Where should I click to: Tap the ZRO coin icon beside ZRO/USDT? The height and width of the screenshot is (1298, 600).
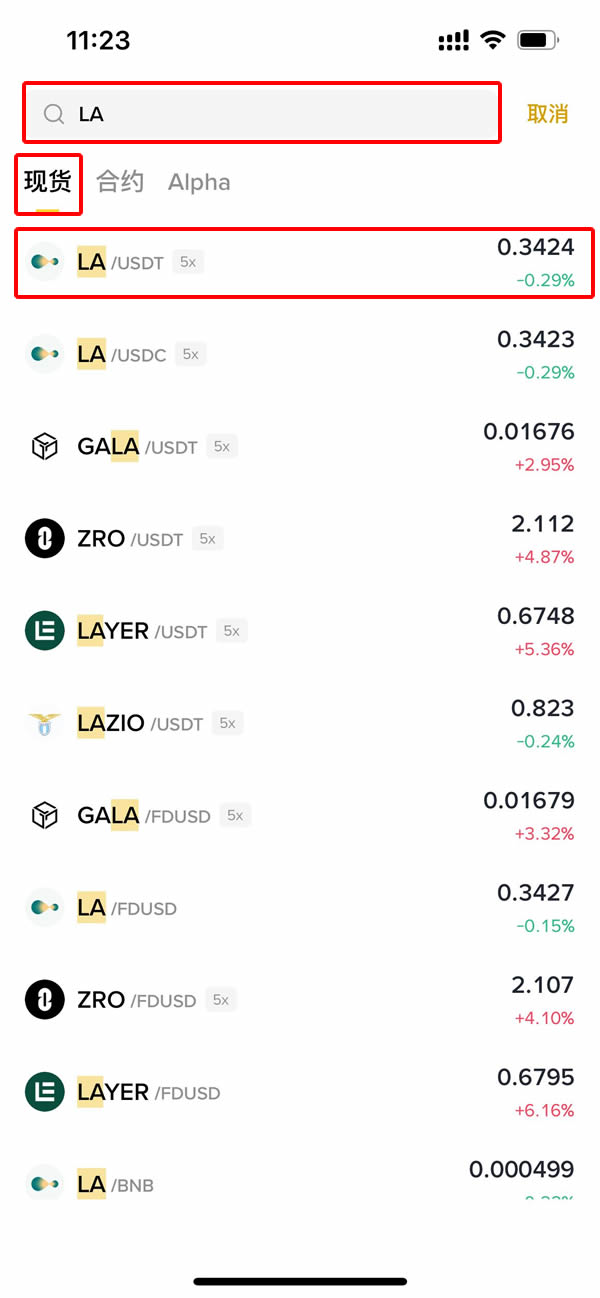(44, 539)
